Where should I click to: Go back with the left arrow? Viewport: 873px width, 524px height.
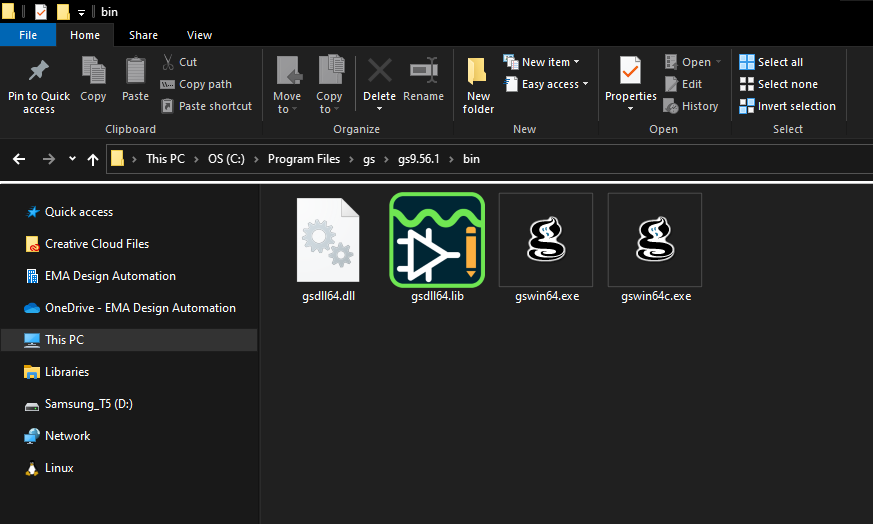pos(19,159)
